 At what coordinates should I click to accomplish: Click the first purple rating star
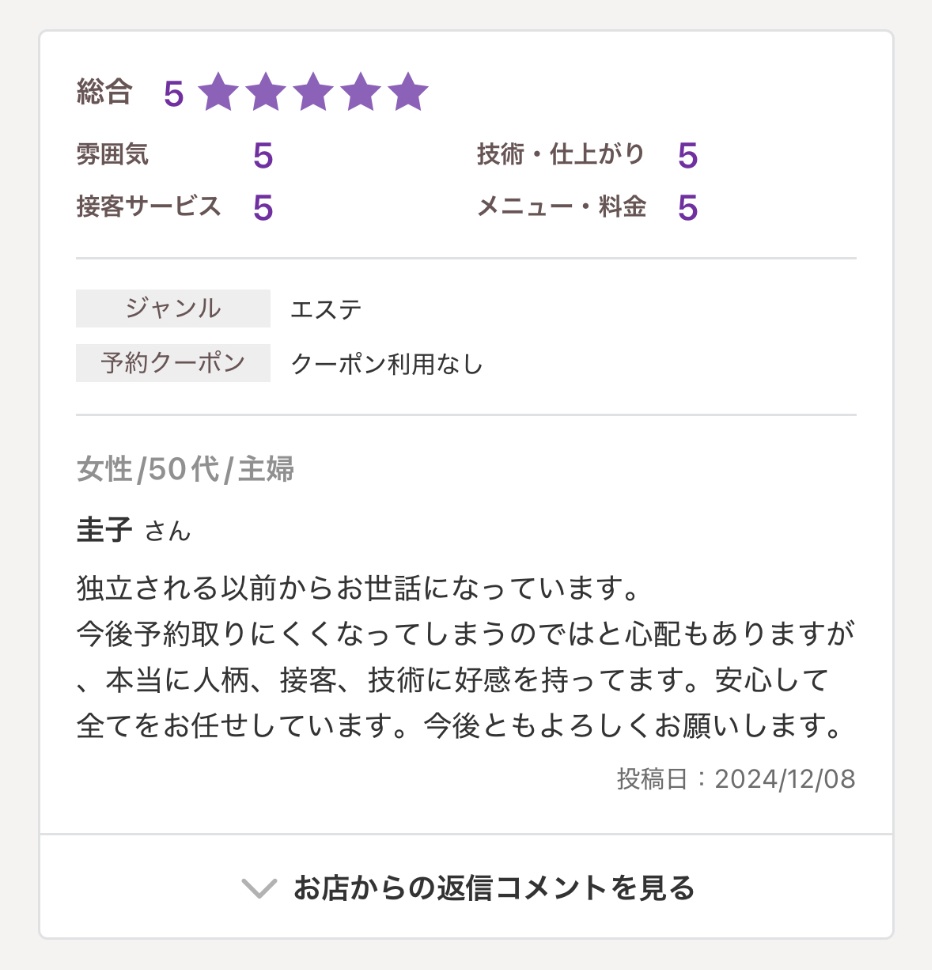[x=219, y=93]
